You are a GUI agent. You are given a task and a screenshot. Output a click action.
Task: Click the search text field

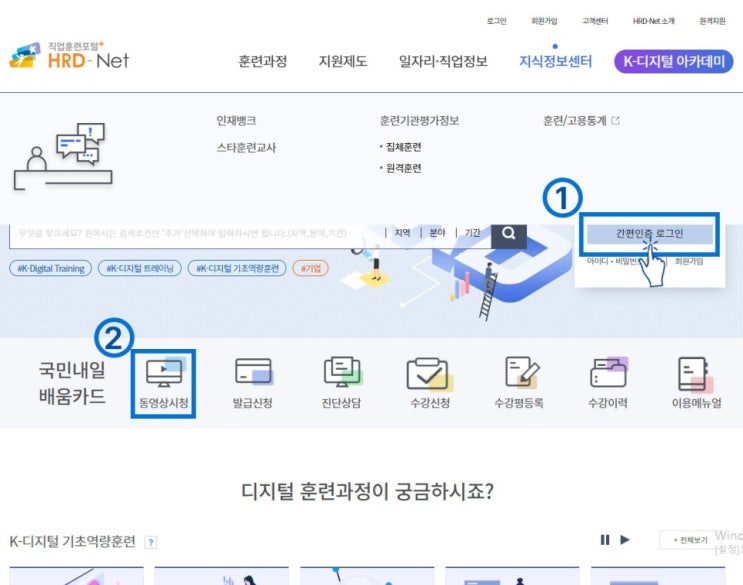pyautogui.click(x=194, y=234)
